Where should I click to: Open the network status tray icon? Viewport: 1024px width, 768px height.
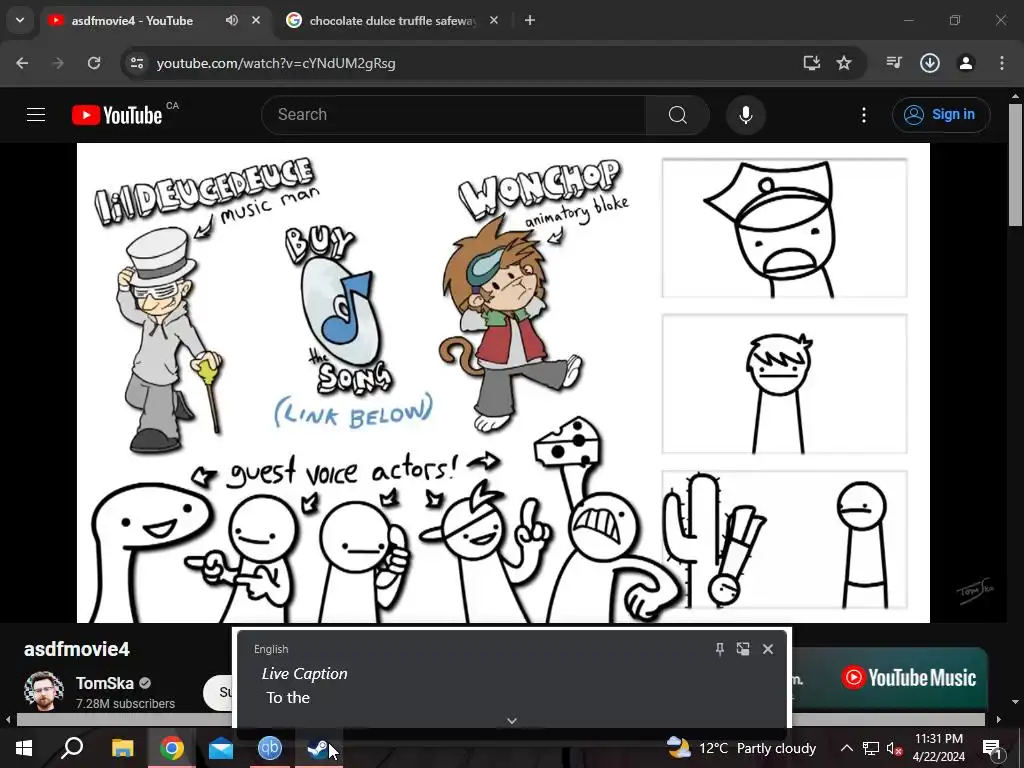pyautogui.click(x=871, y=748)
